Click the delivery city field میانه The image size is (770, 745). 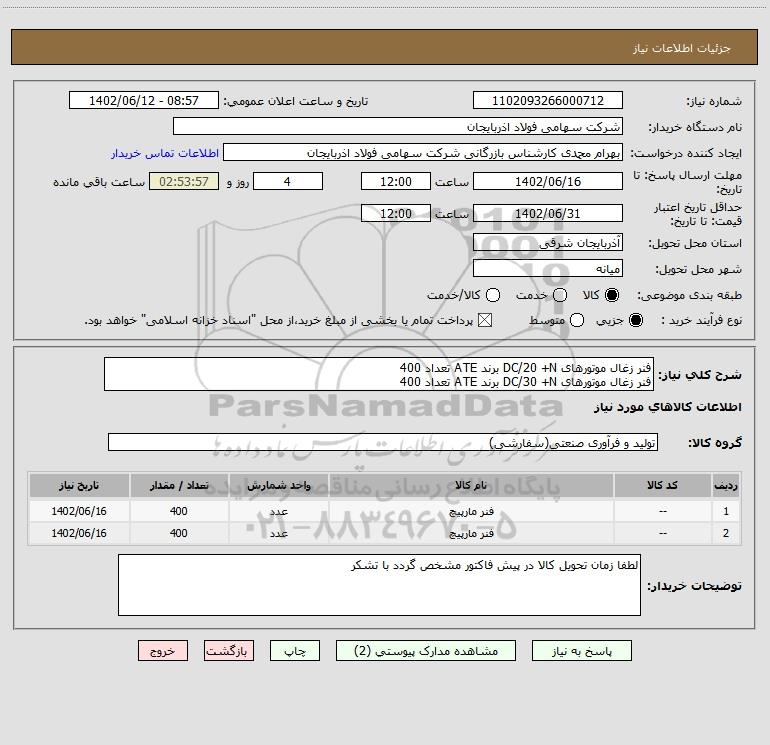[x=548, y=269]
